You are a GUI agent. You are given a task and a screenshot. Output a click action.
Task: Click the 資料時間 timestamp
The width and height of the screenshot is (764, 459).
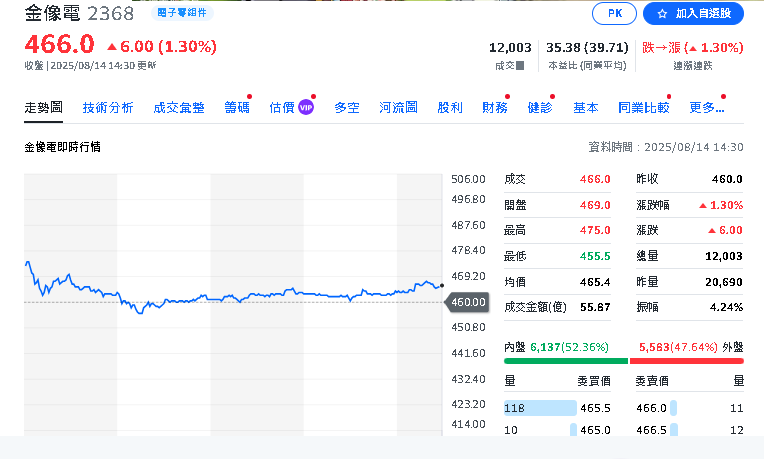666,147
